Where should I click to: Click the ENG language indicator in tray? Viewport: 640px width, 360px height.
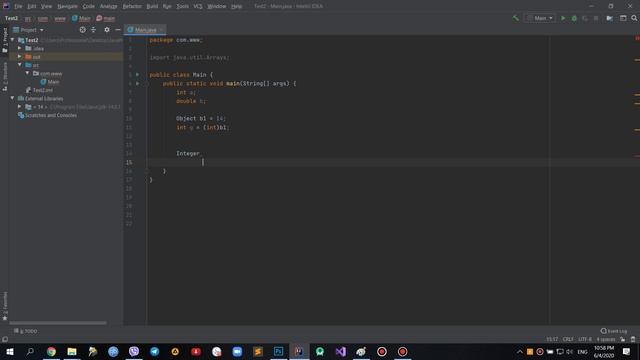[582, 351]
